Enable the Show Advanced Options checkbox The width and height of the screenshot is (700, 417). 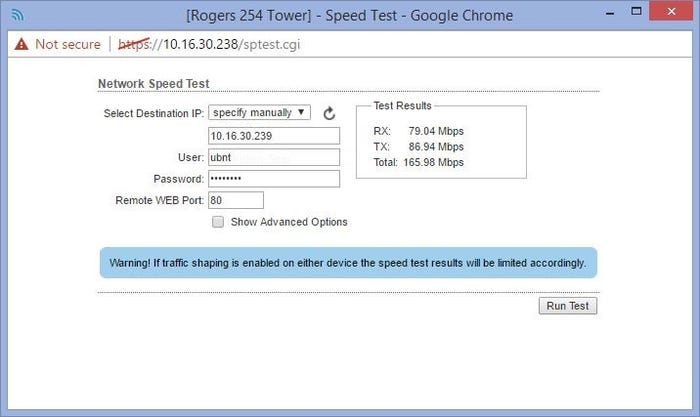[x=218, y=222]
